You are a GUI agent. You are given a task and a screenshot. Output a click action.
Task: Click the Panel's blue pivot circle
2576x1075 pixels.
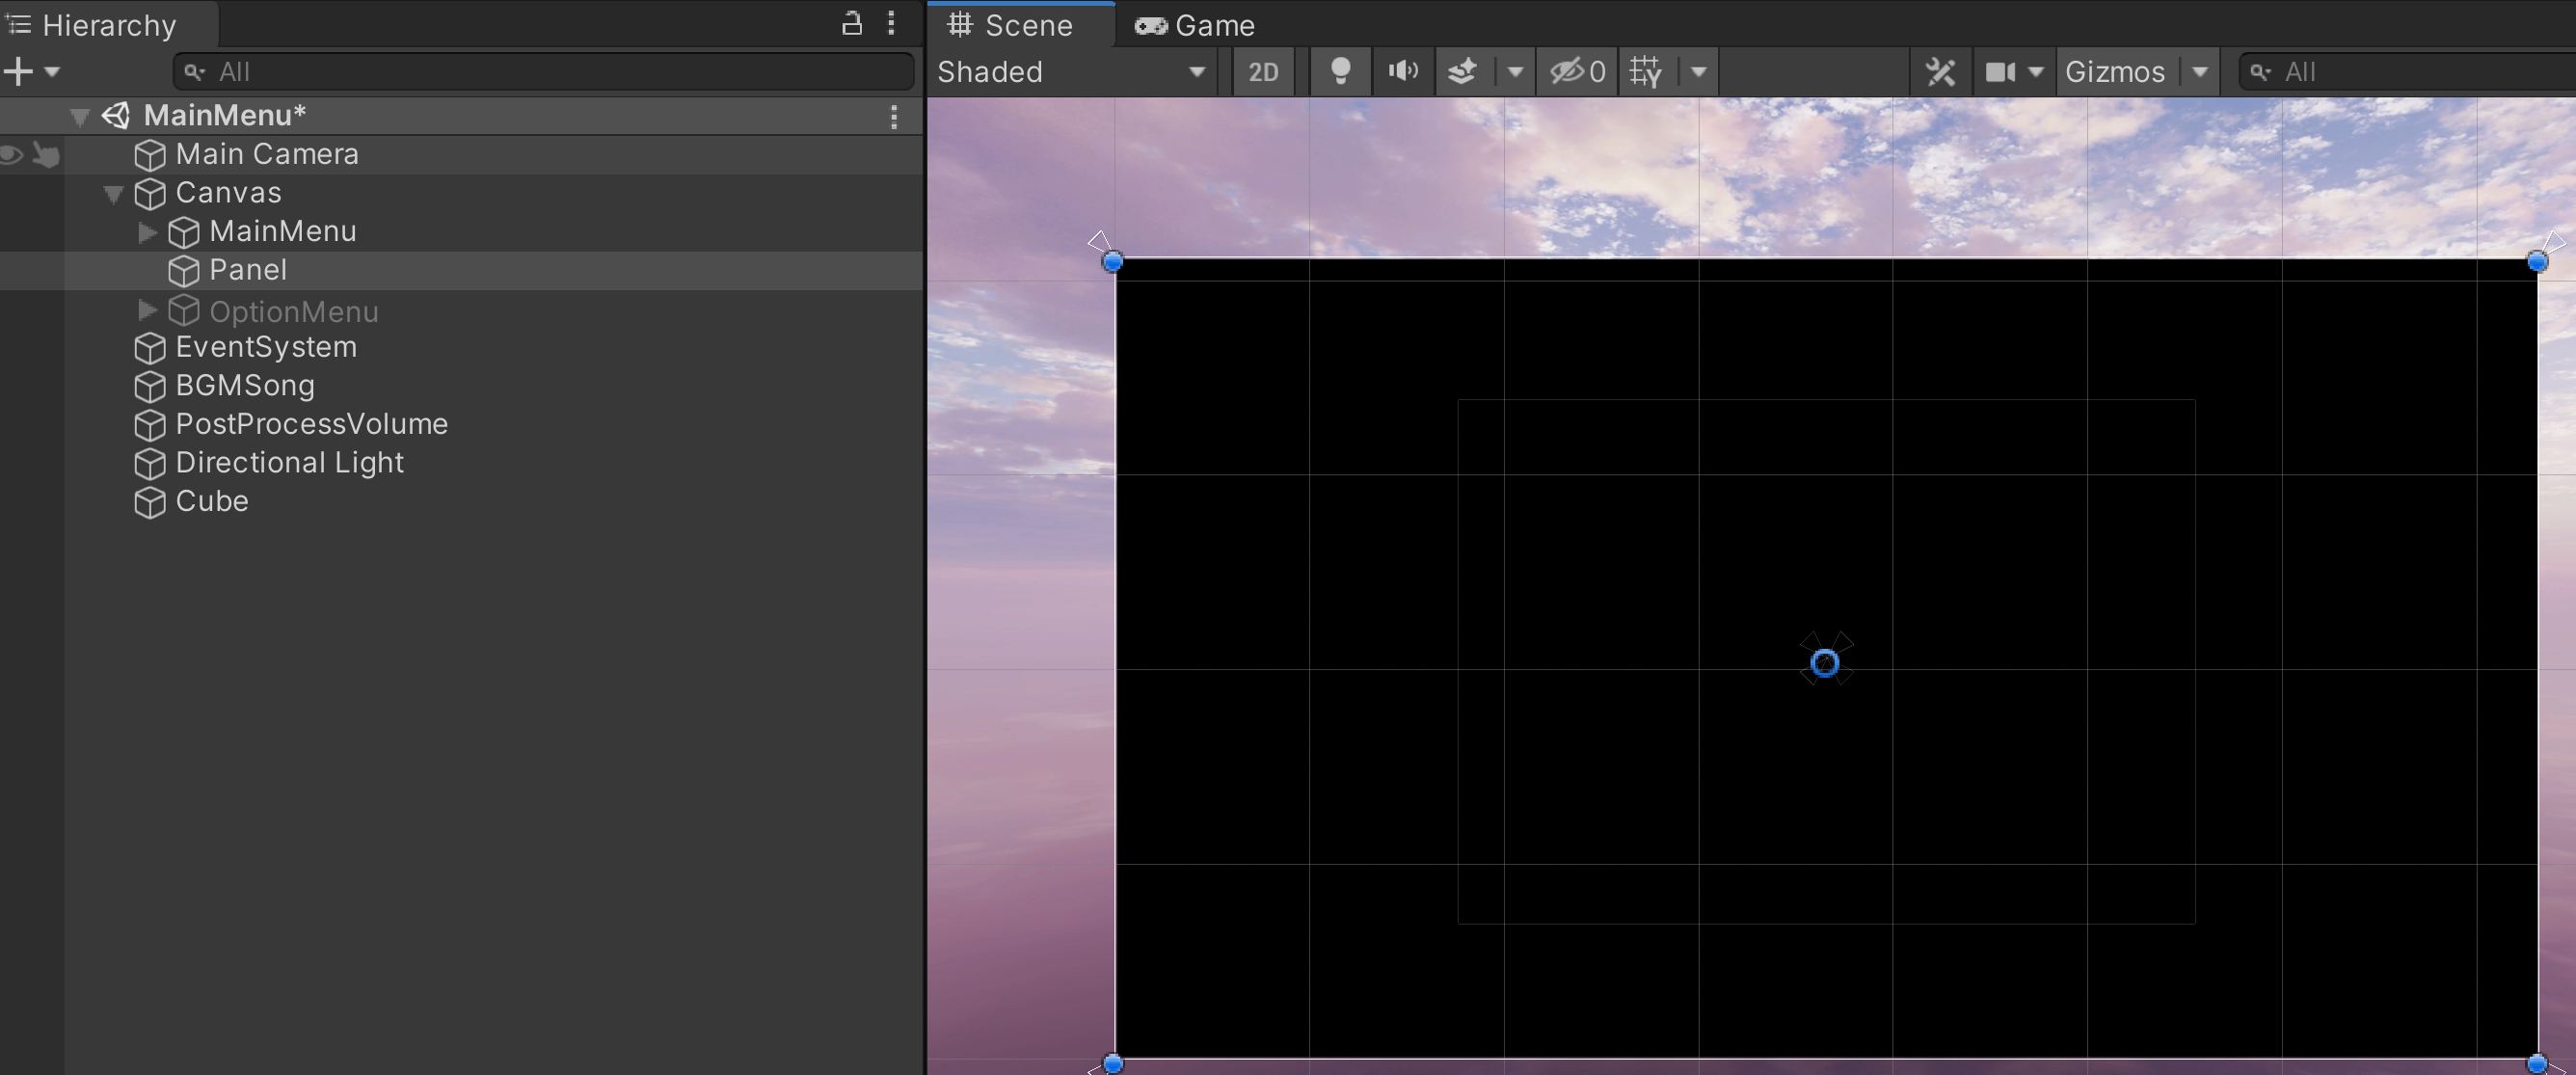[1825, 663]
